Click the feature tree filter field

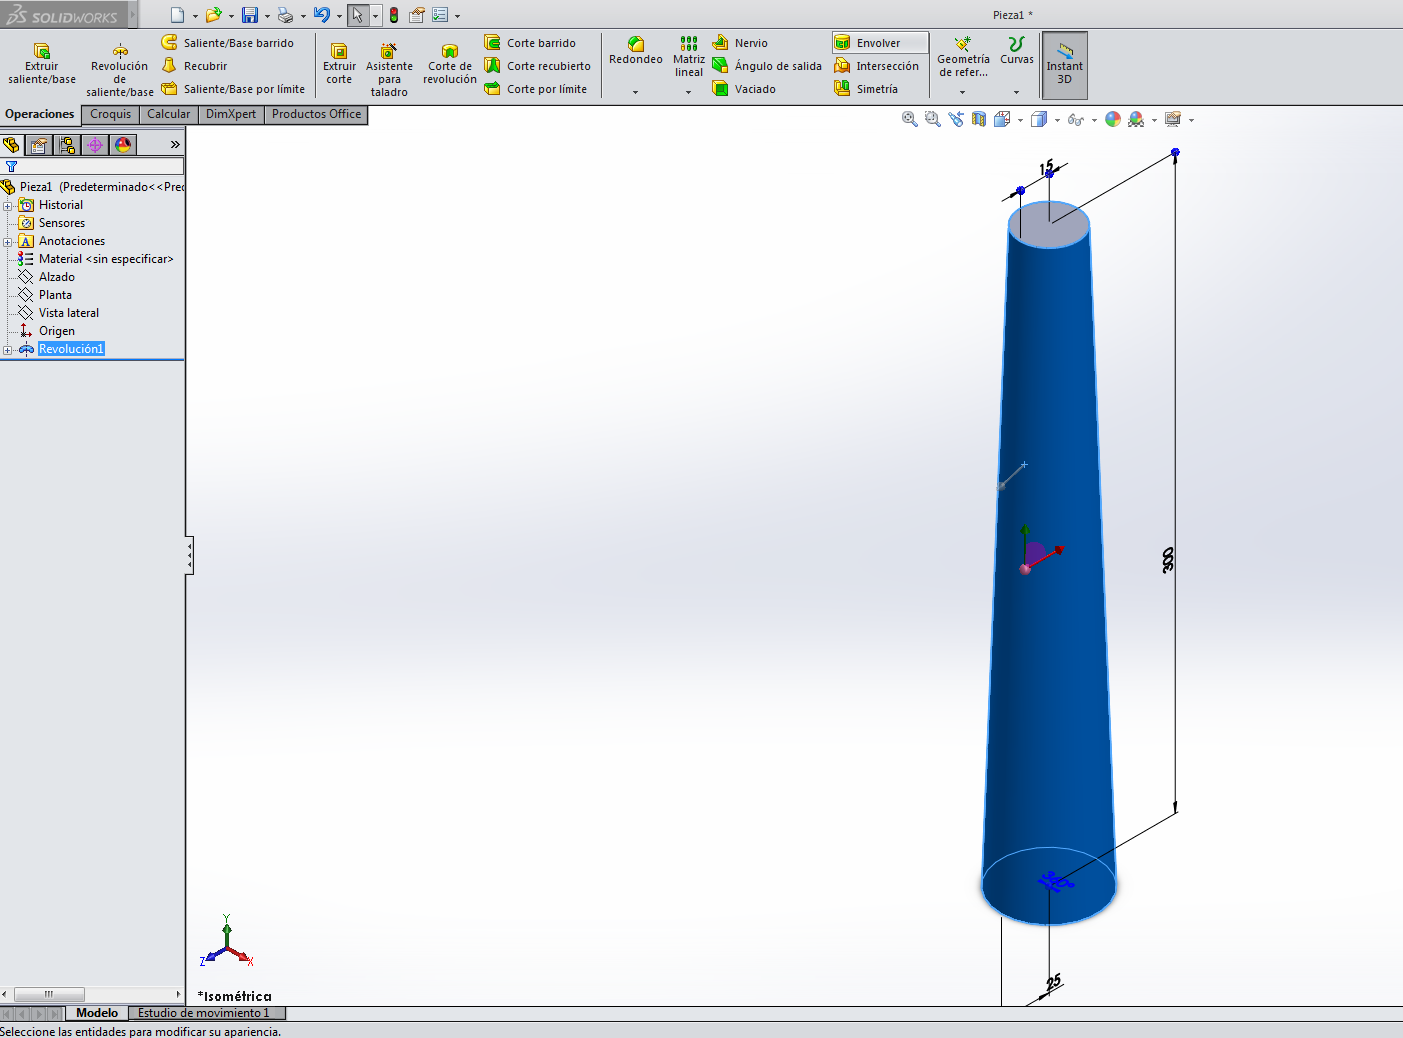[x=92, y=166]
